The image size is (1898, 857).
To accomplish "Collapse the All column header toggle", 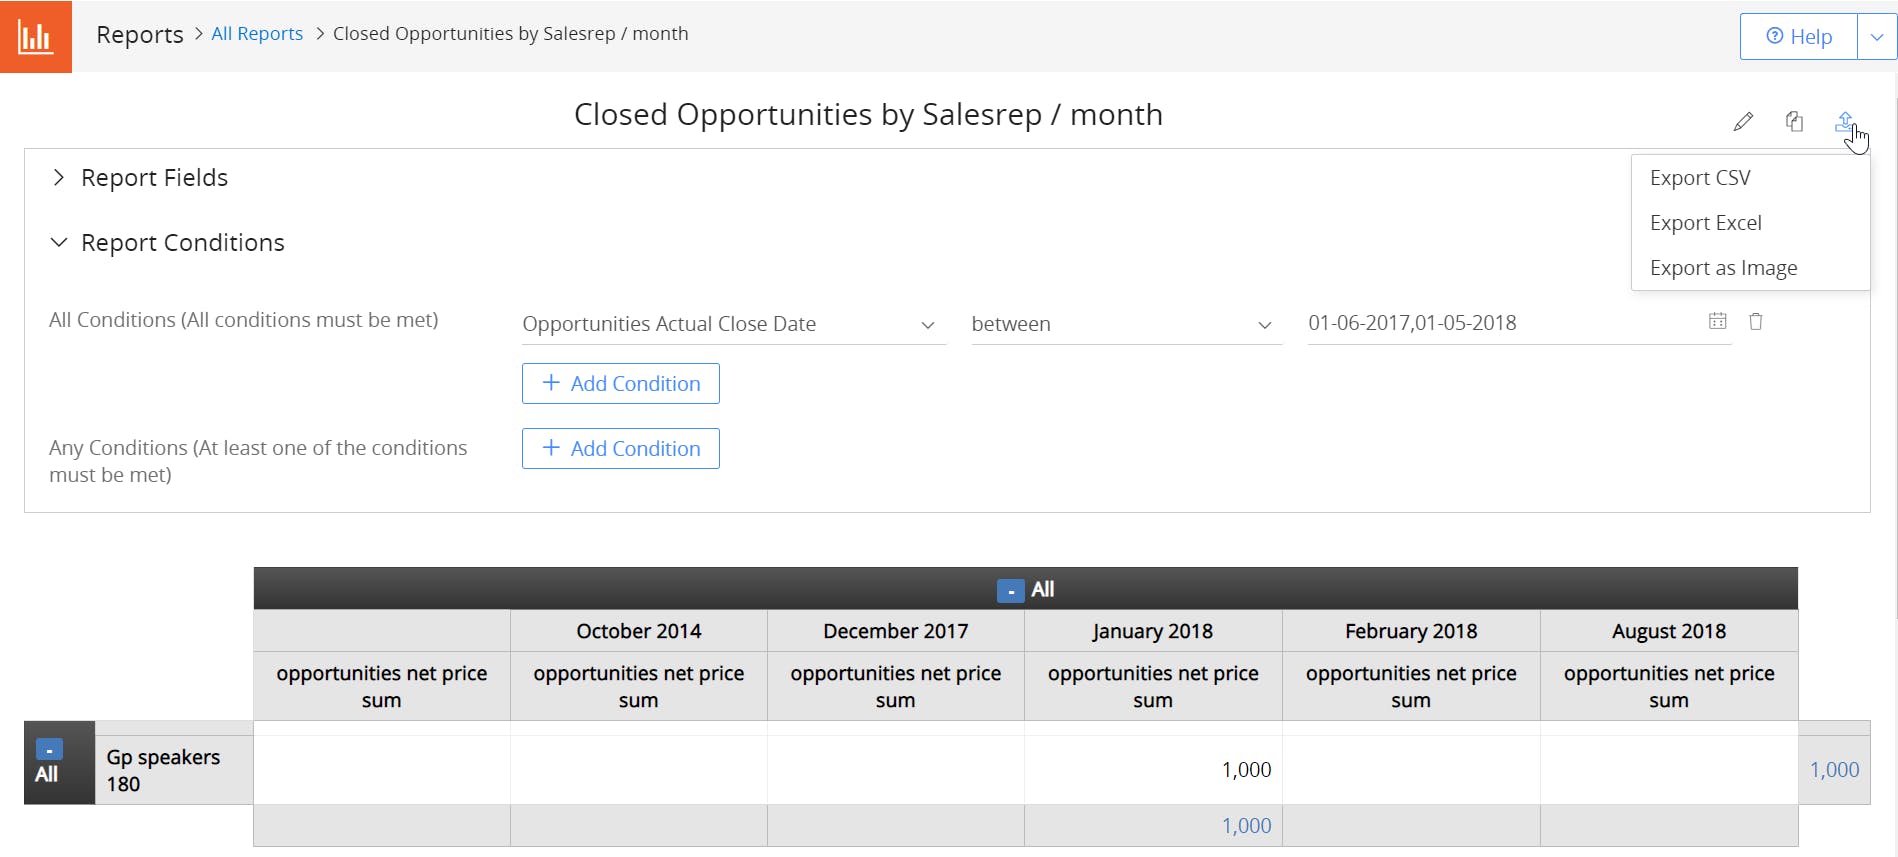I will pyautogui.click(x=1010, y=591).
